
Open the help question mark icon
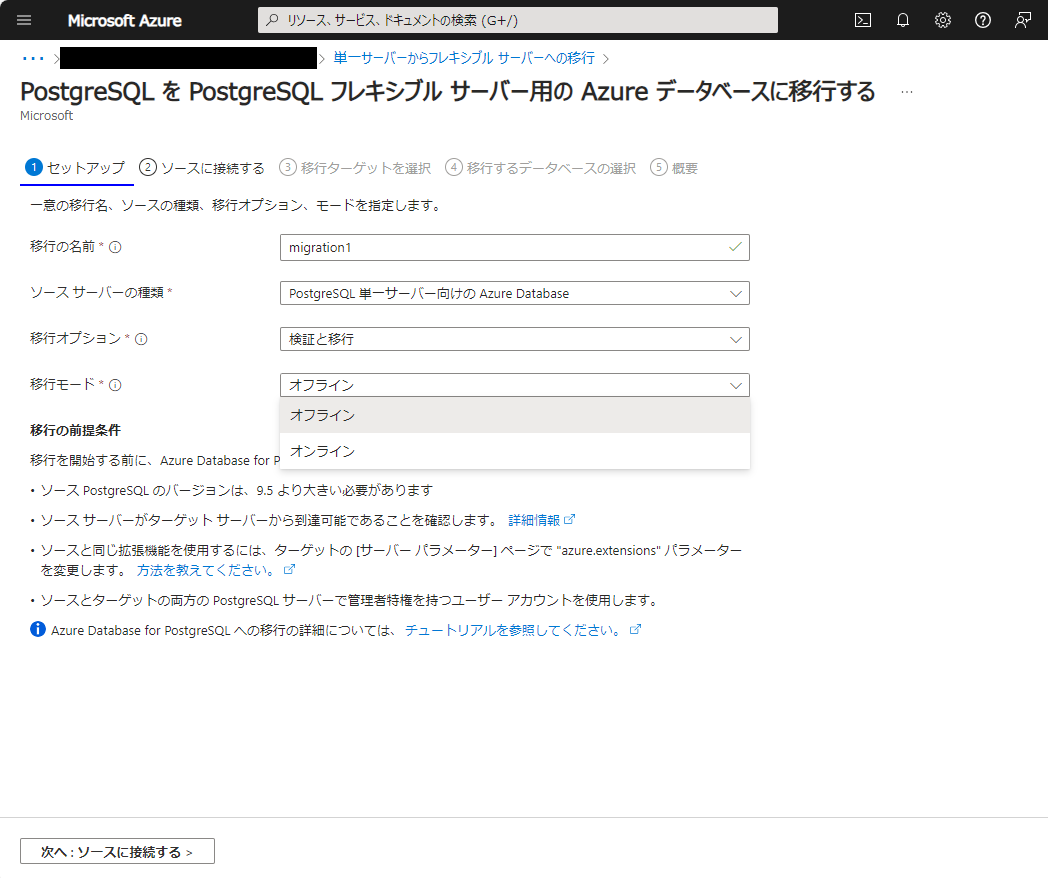click(982, 20)
